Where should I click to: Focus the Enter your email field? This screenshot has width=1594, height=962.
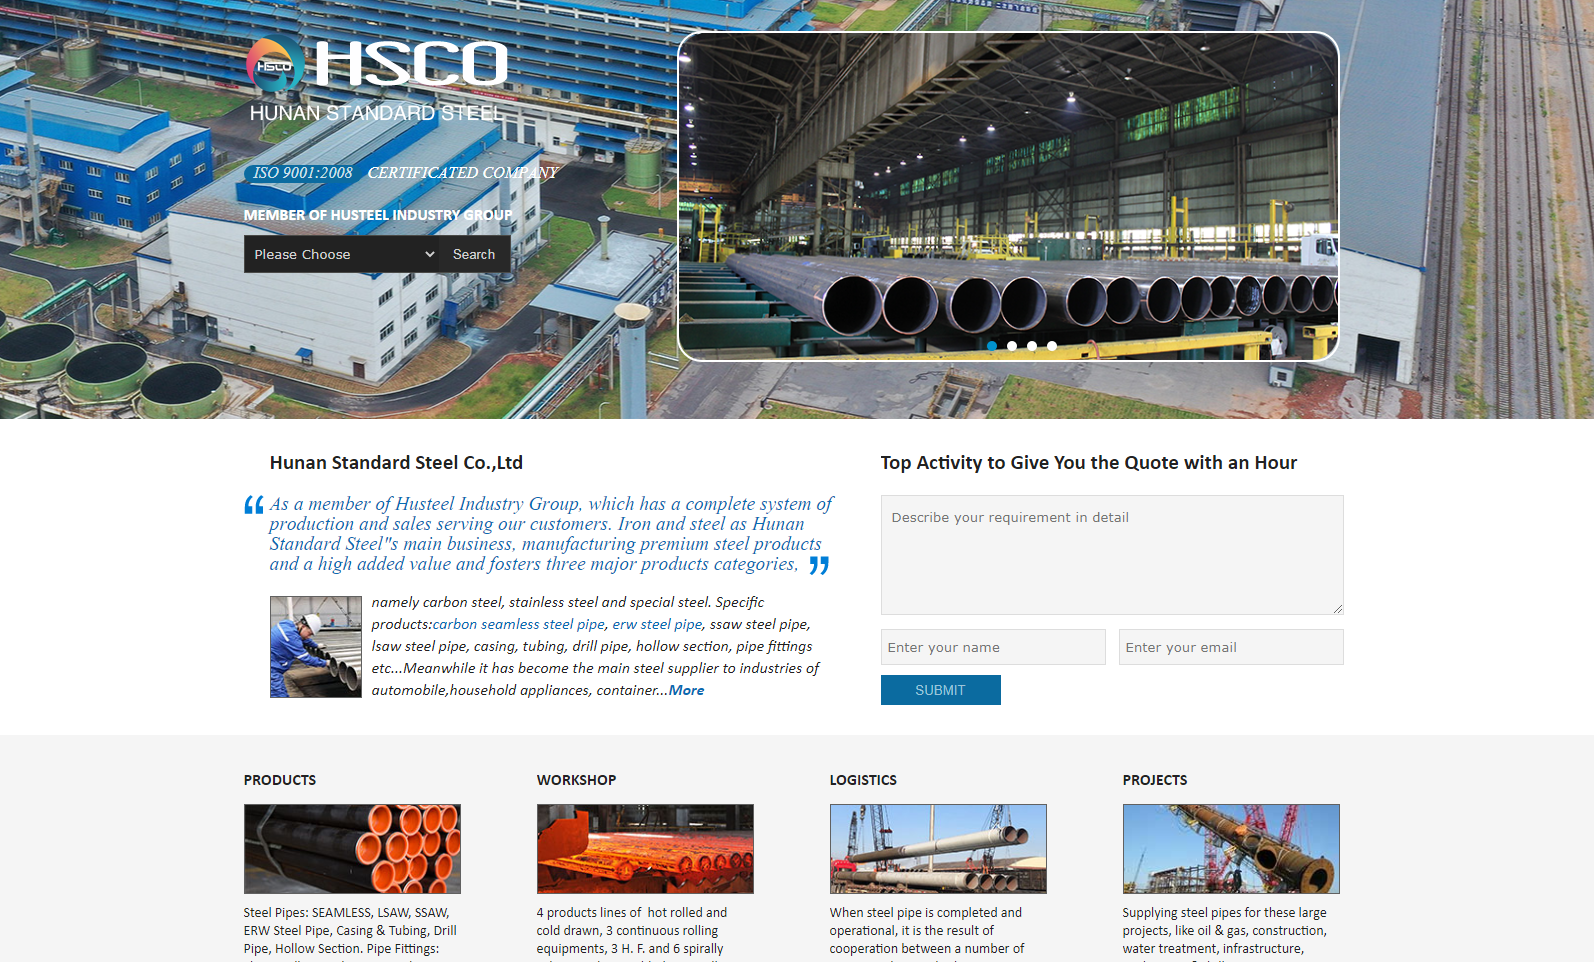1230,647
